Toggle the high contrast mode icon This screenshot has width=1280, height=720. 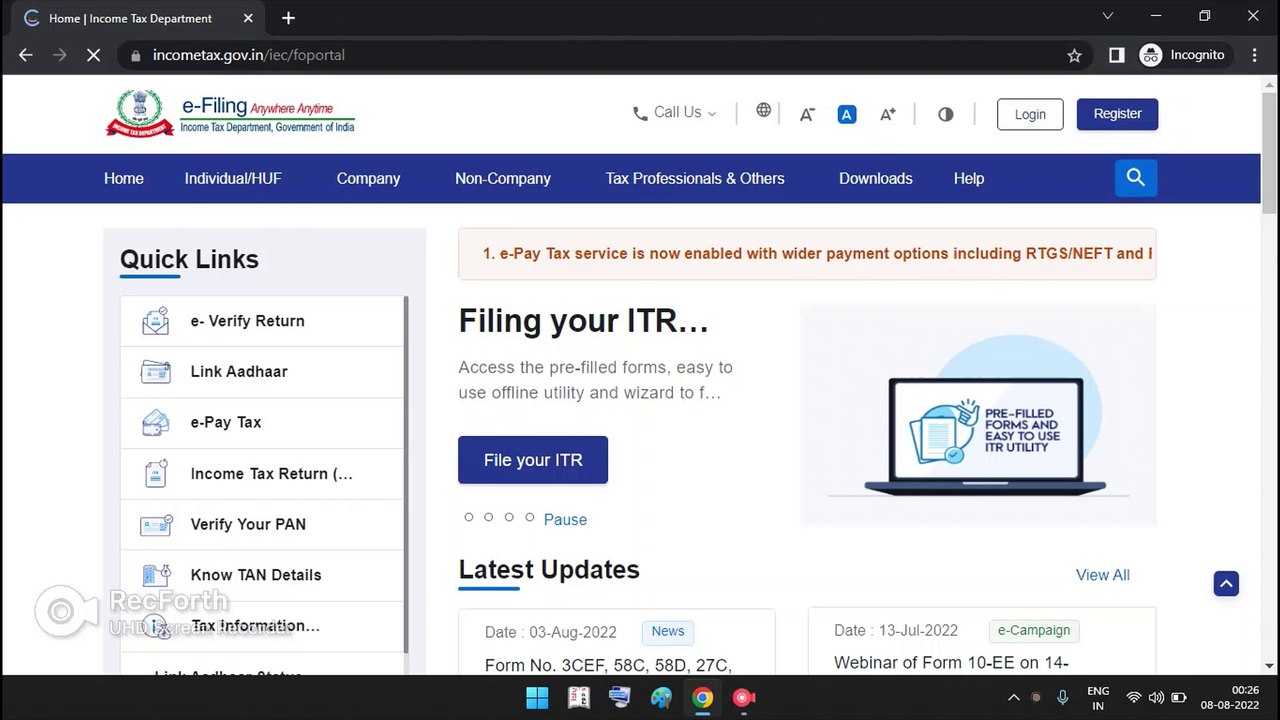[945, 114]
